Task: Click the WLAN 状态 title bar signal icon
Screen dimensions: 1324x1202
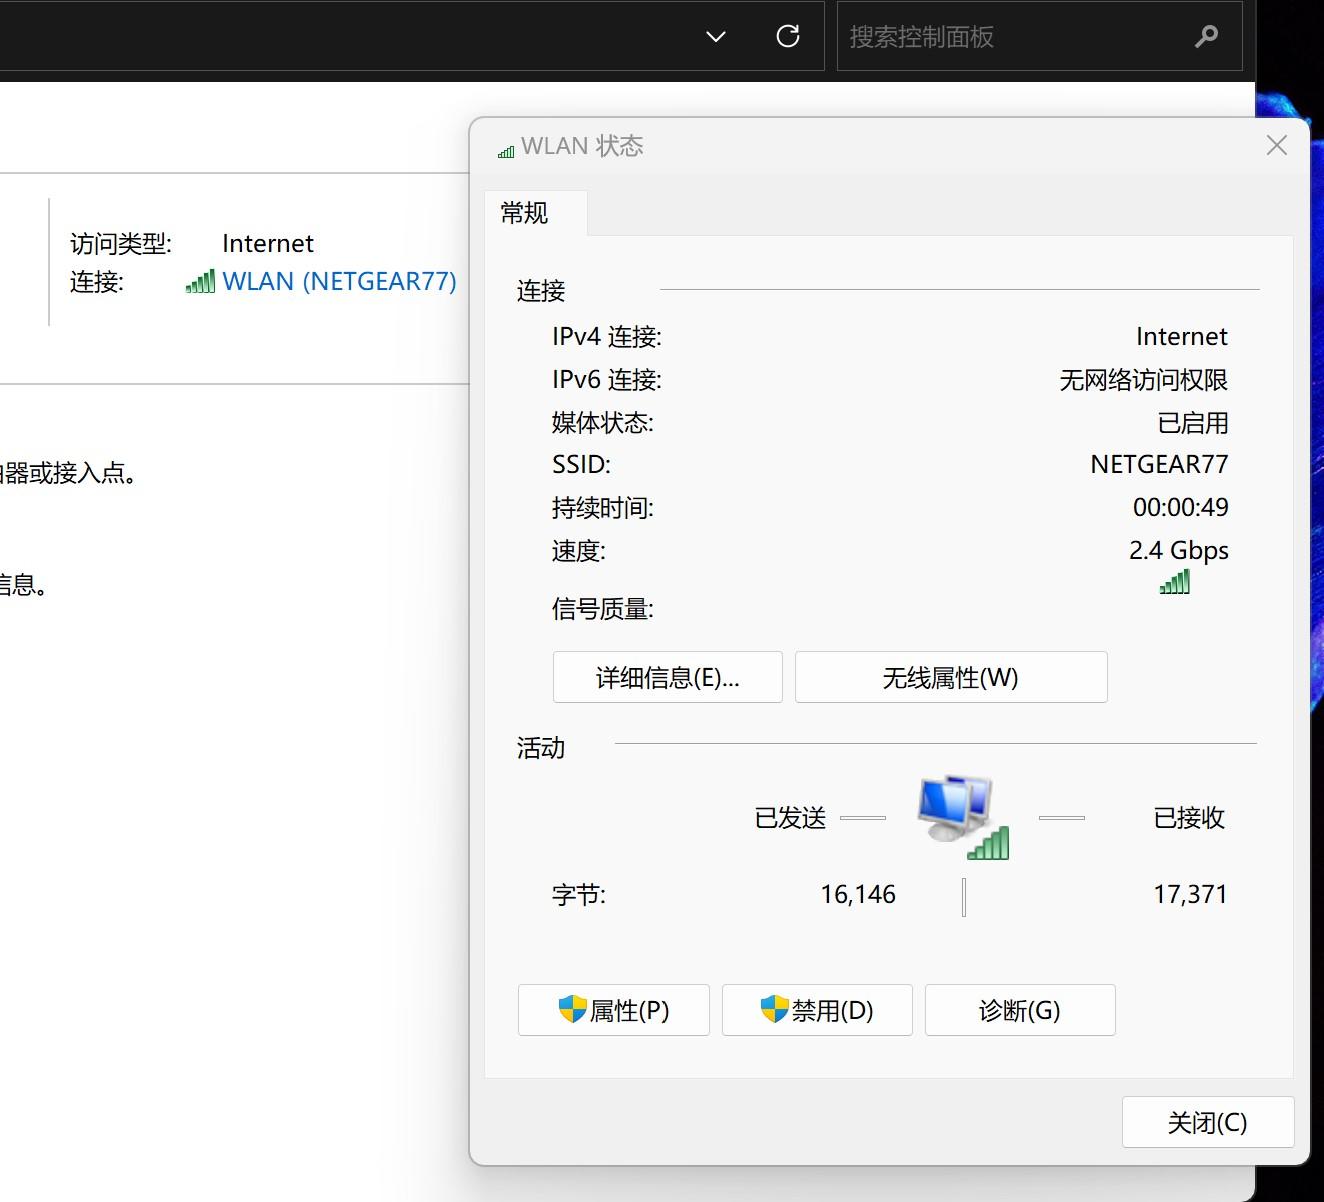Action: tap(506, 151)
